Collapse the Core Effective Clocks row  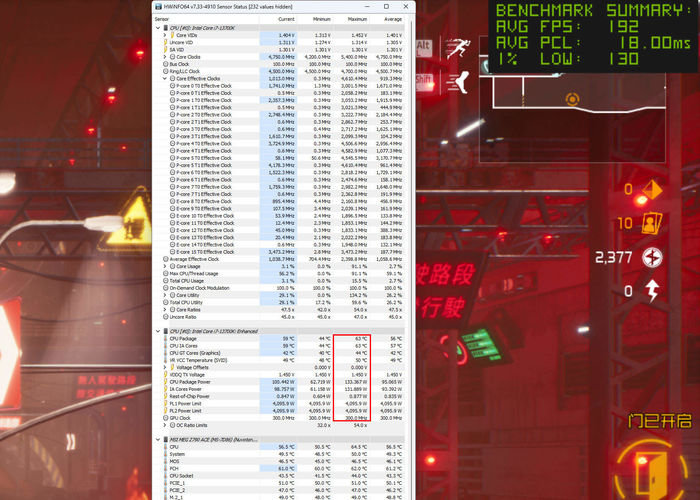click(x=165, y=79)
